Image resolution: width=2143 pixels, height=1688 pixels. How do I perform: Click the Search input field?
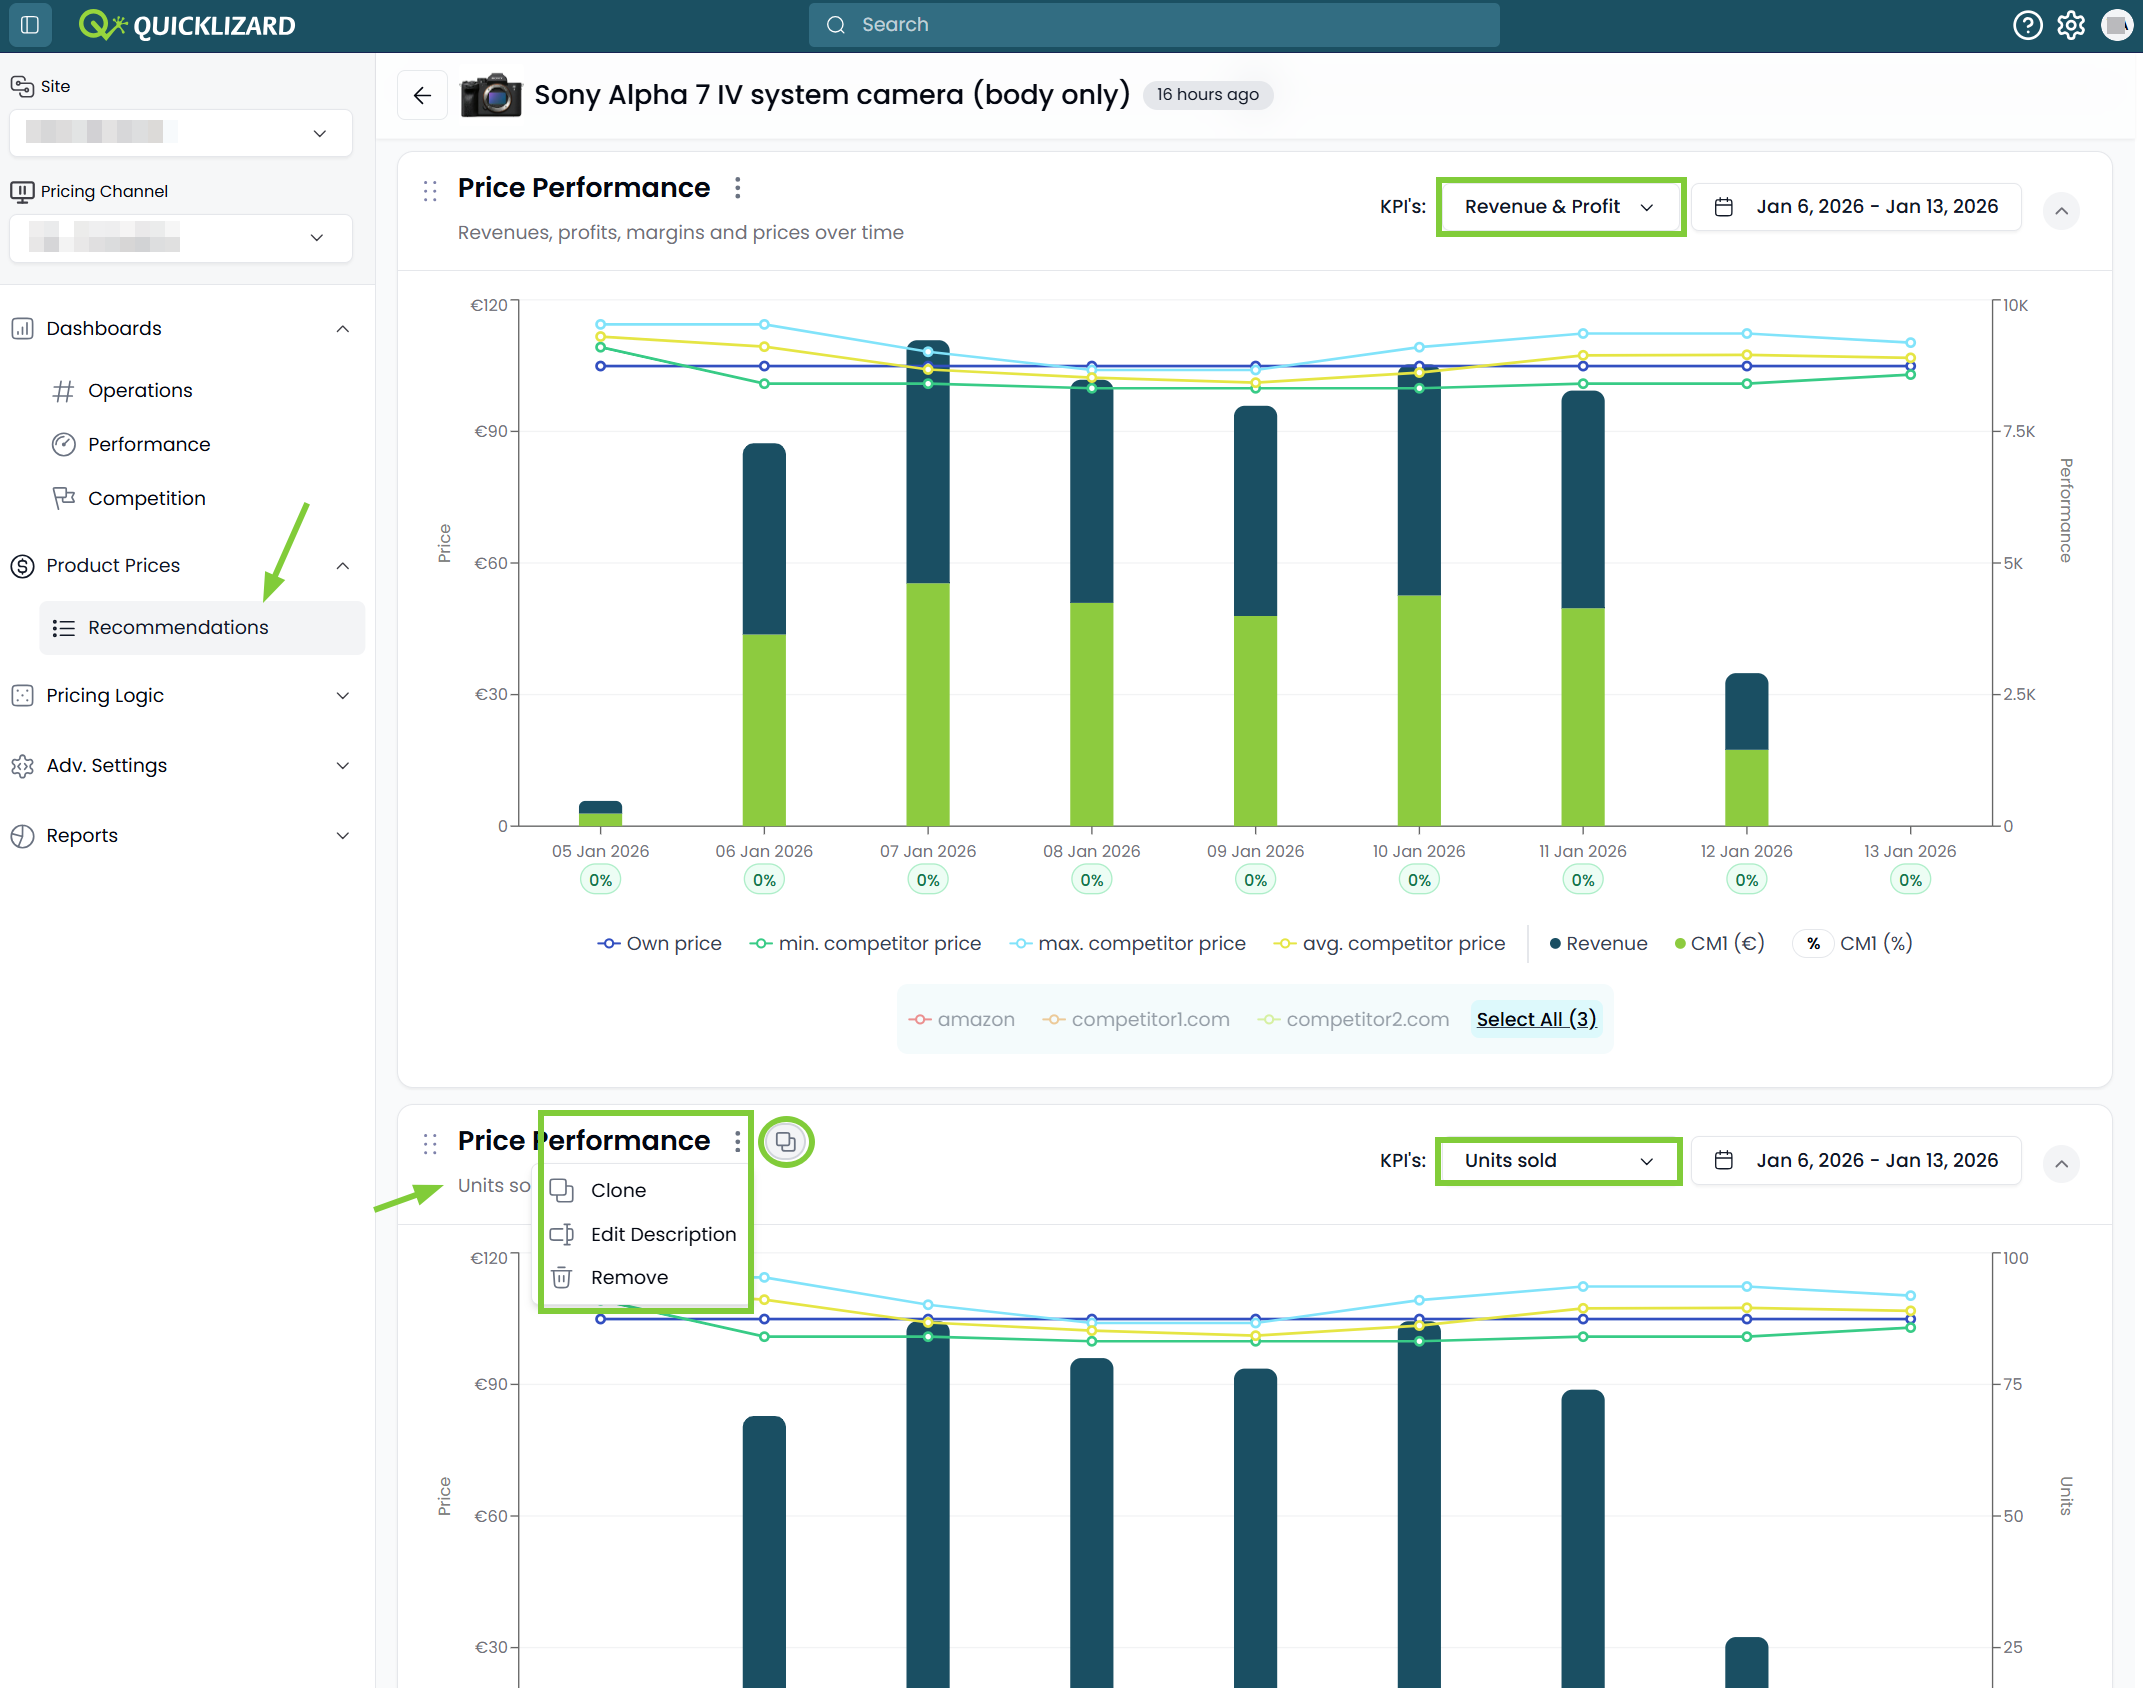1154,25
